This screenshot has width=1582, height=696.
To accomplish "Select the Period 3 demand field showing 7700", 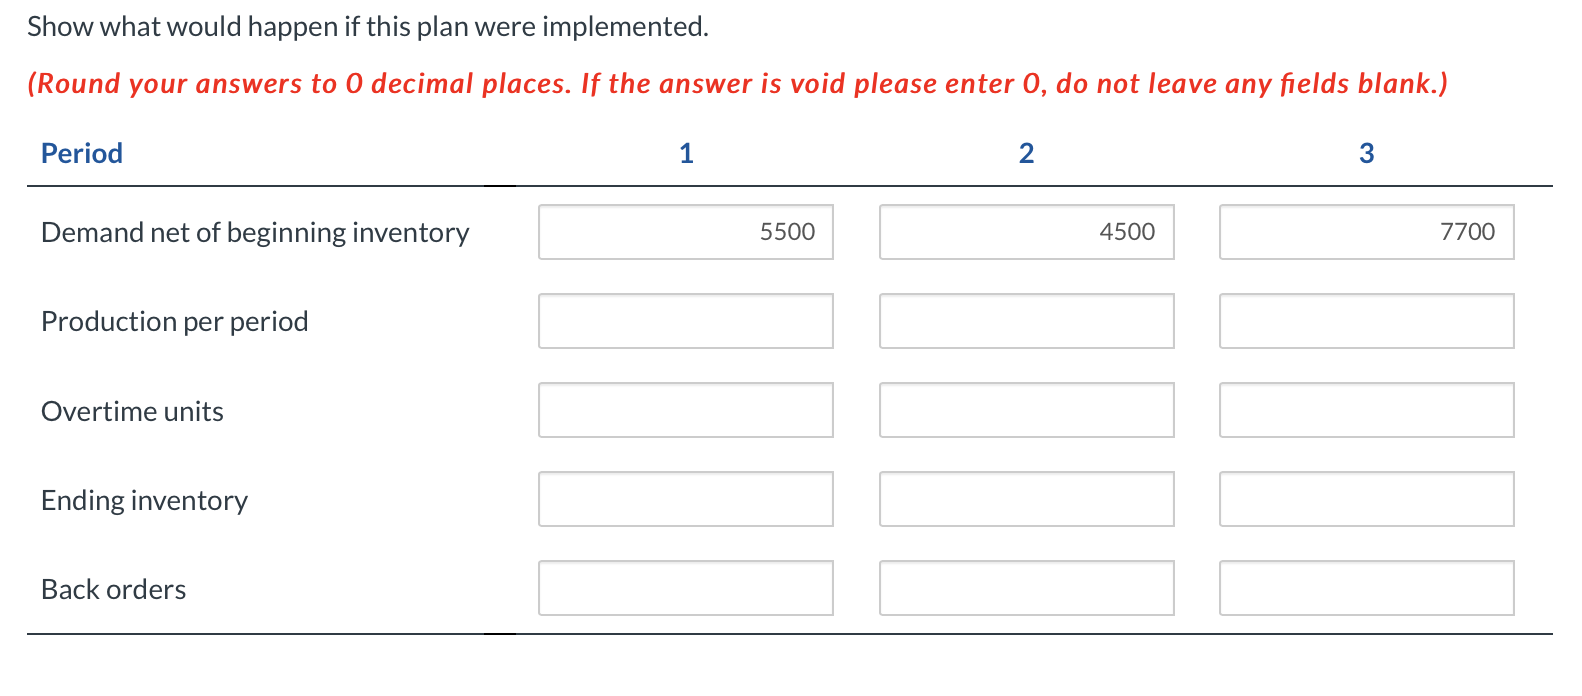I will pos(1366,231).
